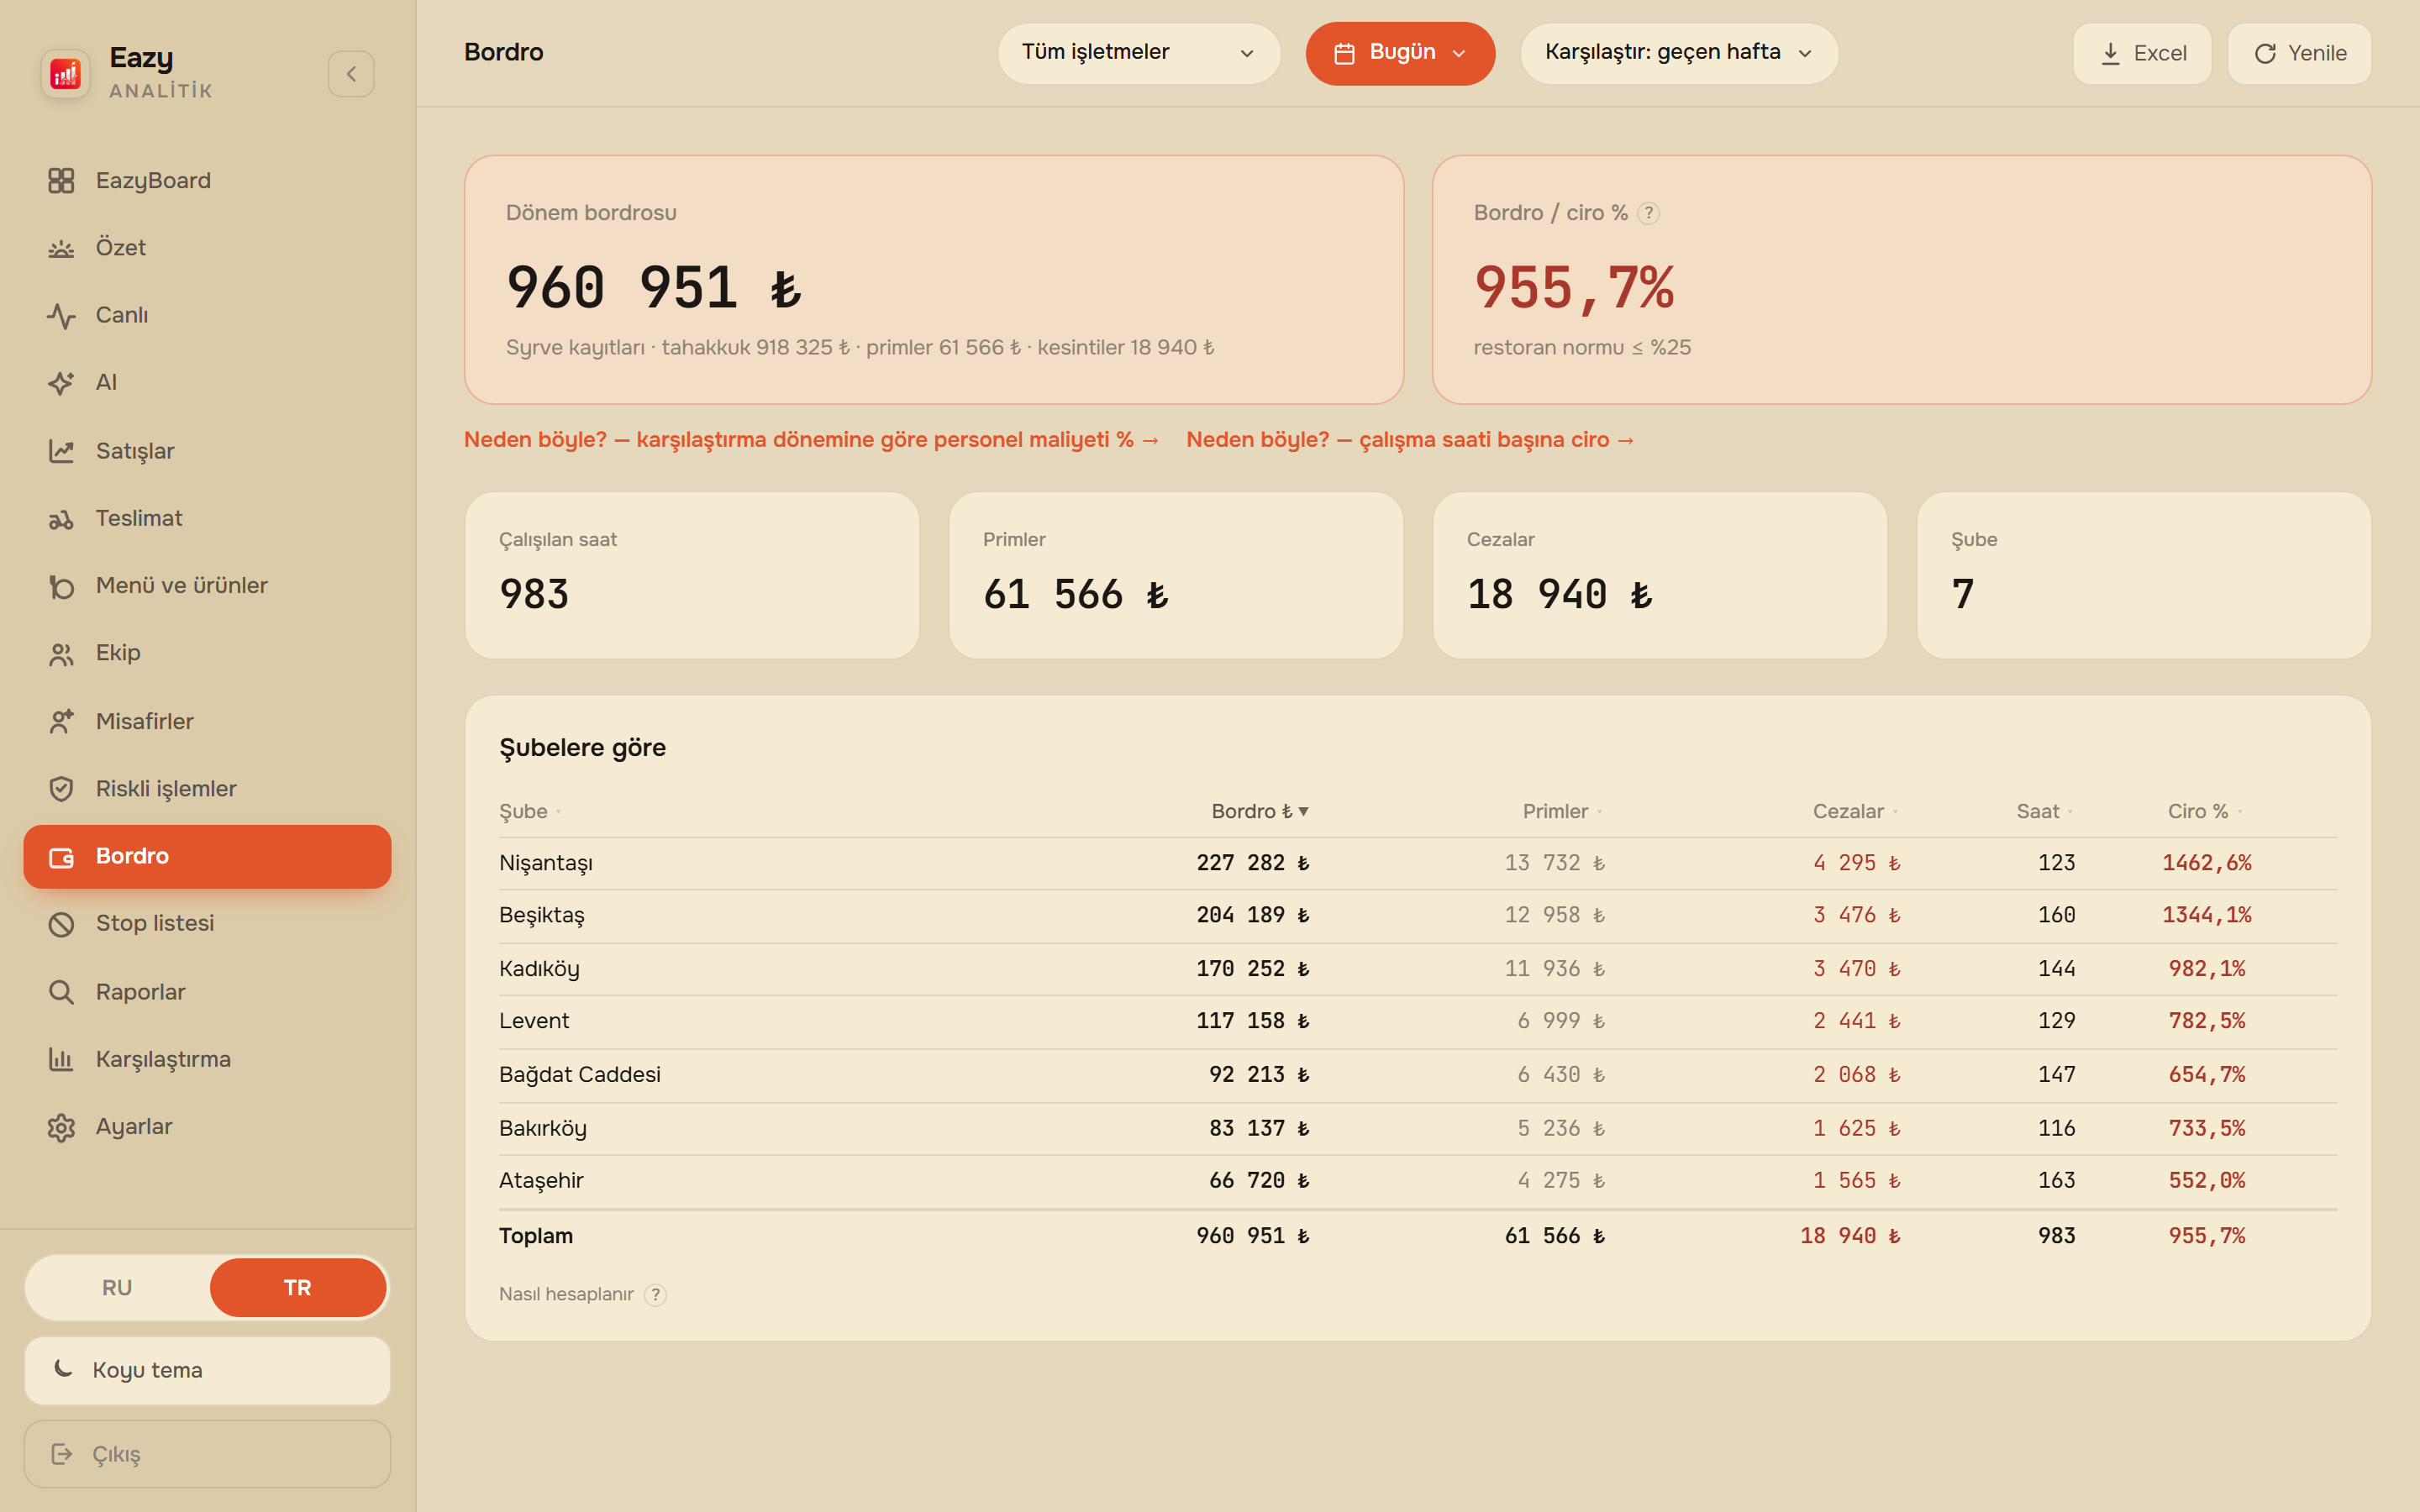Click the Bağdat Caddesi branch name
This screenshot has width=2420, height=1512.
[580, 1075]
